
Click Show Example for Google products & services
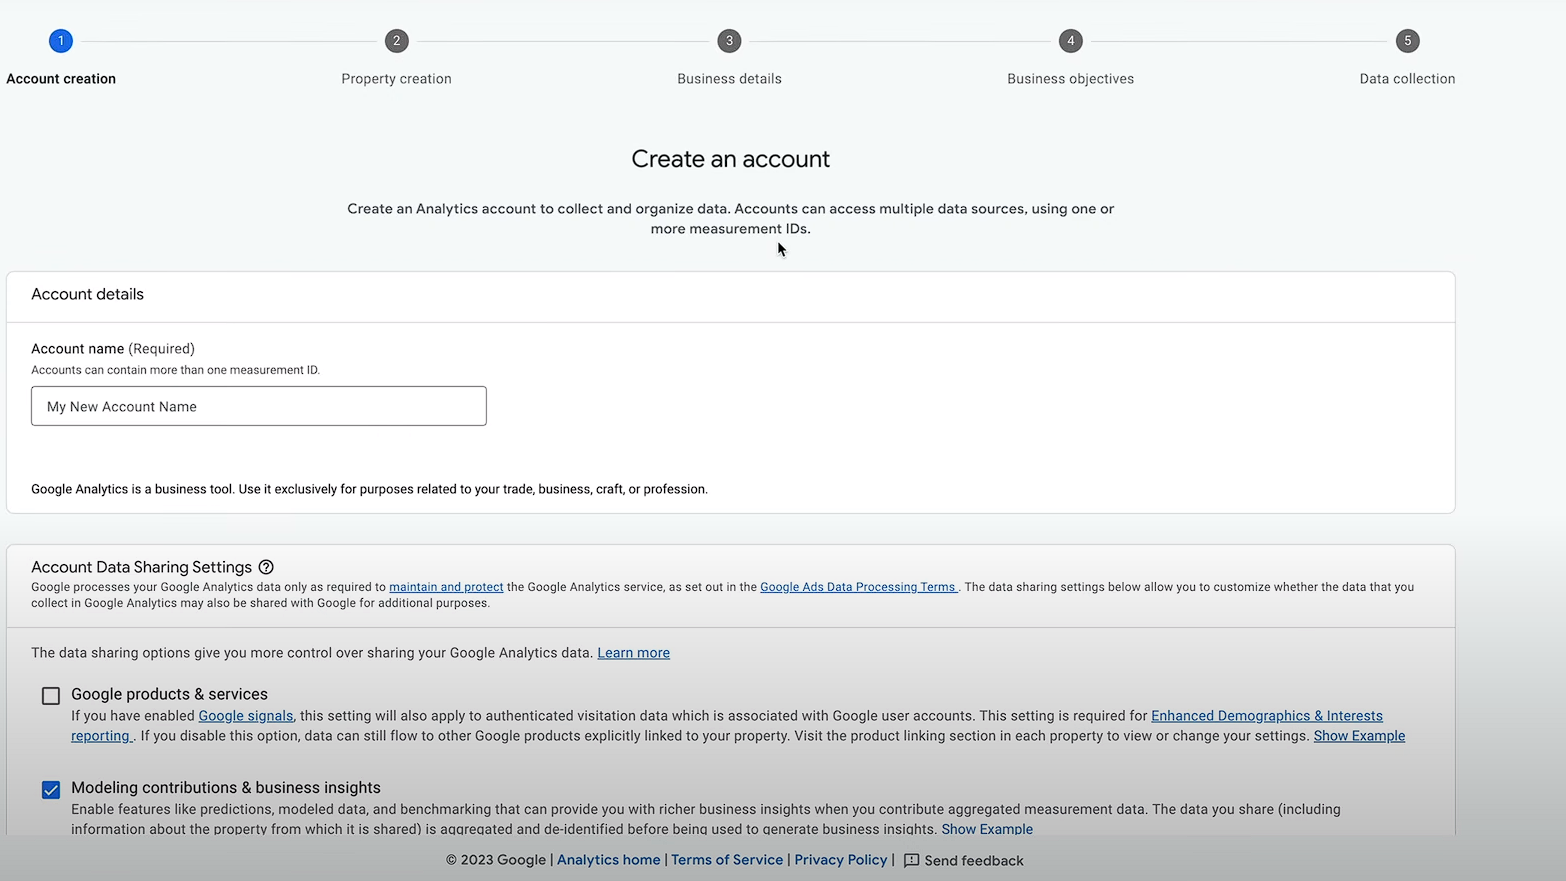1359,736
